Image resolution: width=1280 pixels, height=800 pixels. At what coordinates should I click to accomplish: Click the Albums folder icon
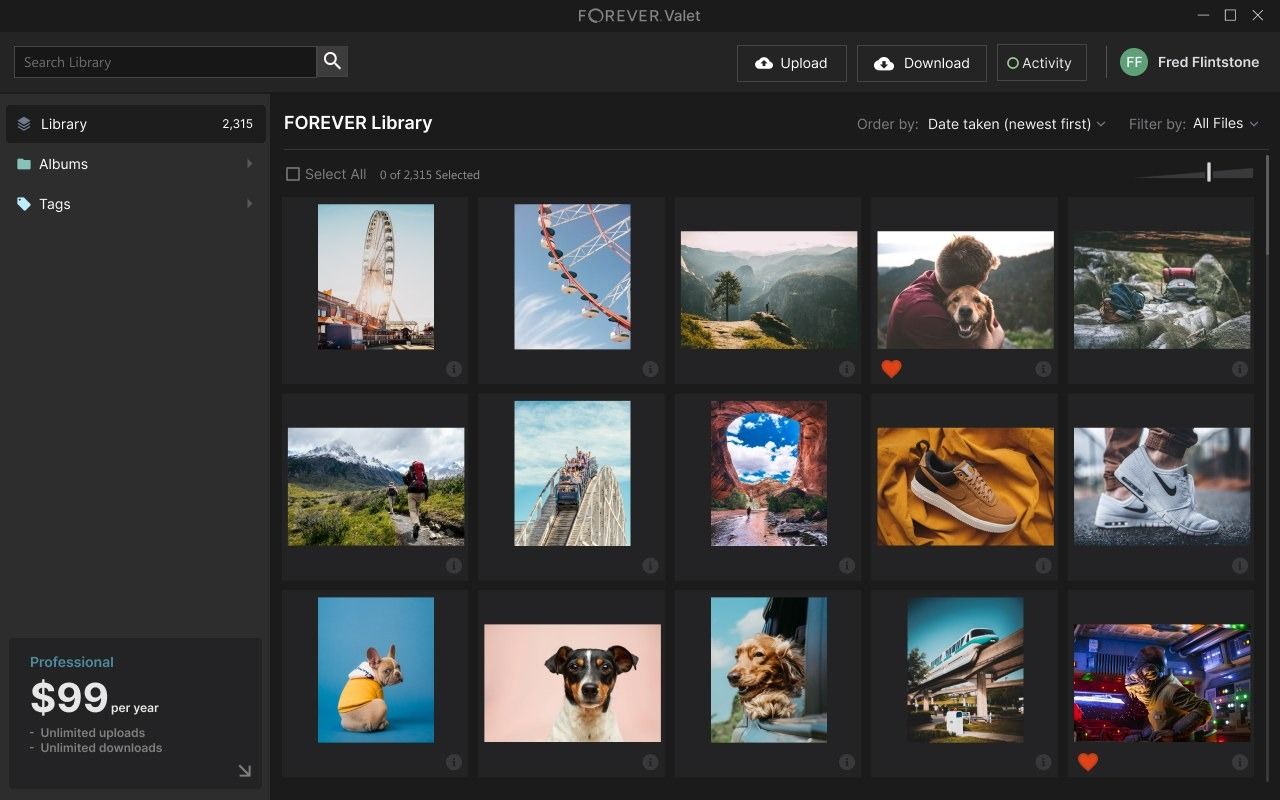coord(24,164)
